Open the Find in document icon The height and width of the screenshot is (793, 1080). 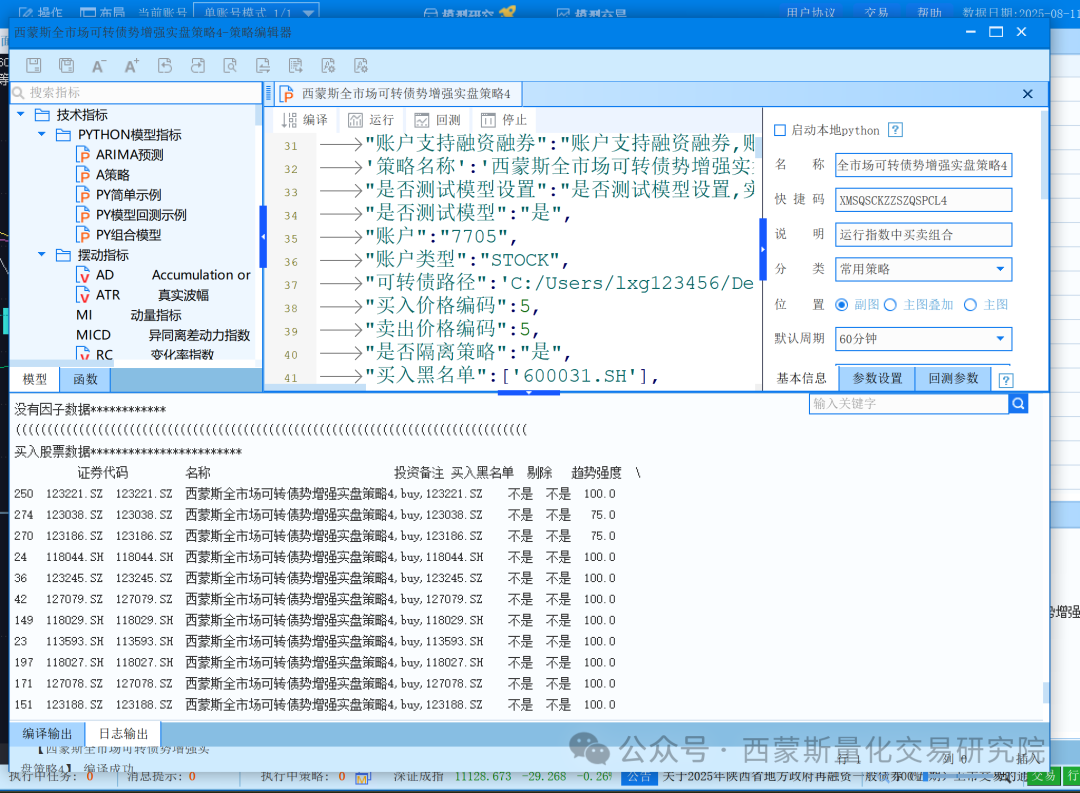tap(230, 65)
